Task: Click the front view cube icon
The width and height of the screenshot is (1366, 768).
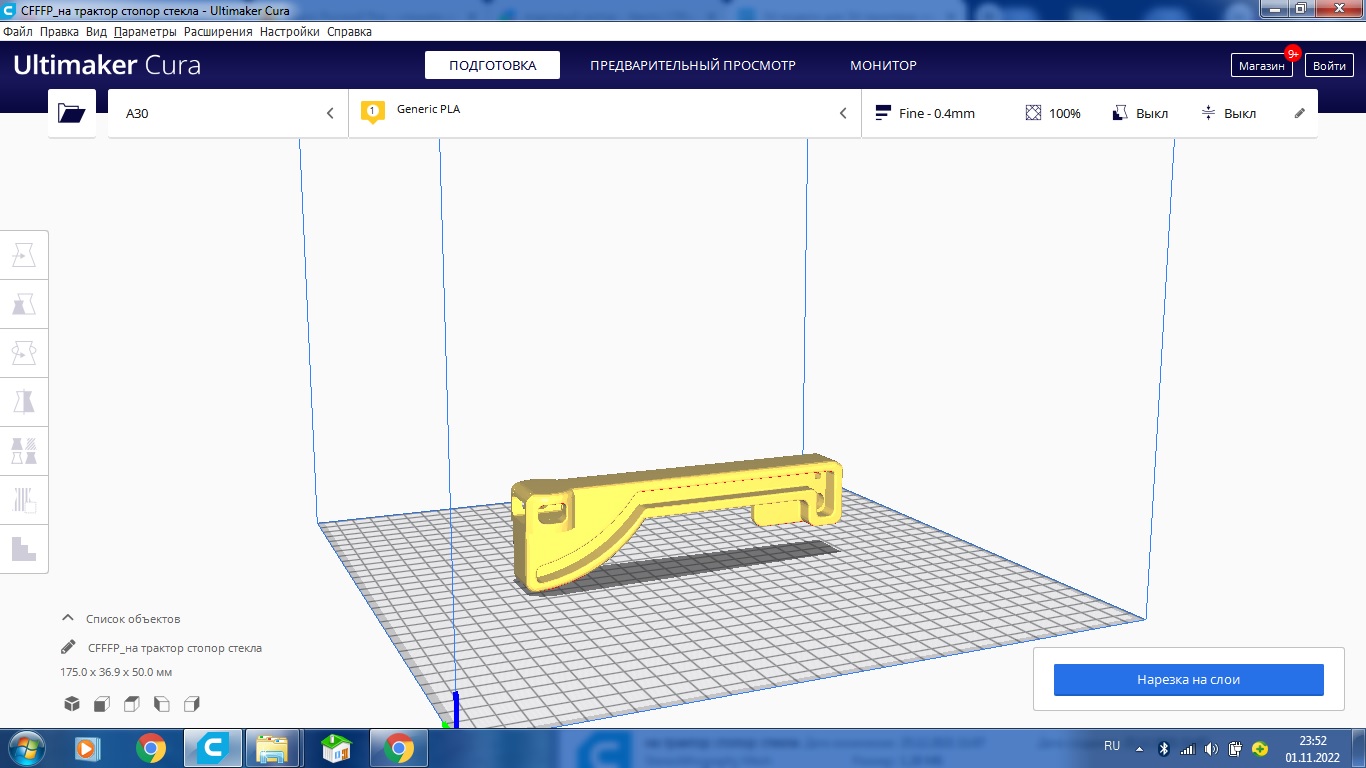Action: (102, 704)
